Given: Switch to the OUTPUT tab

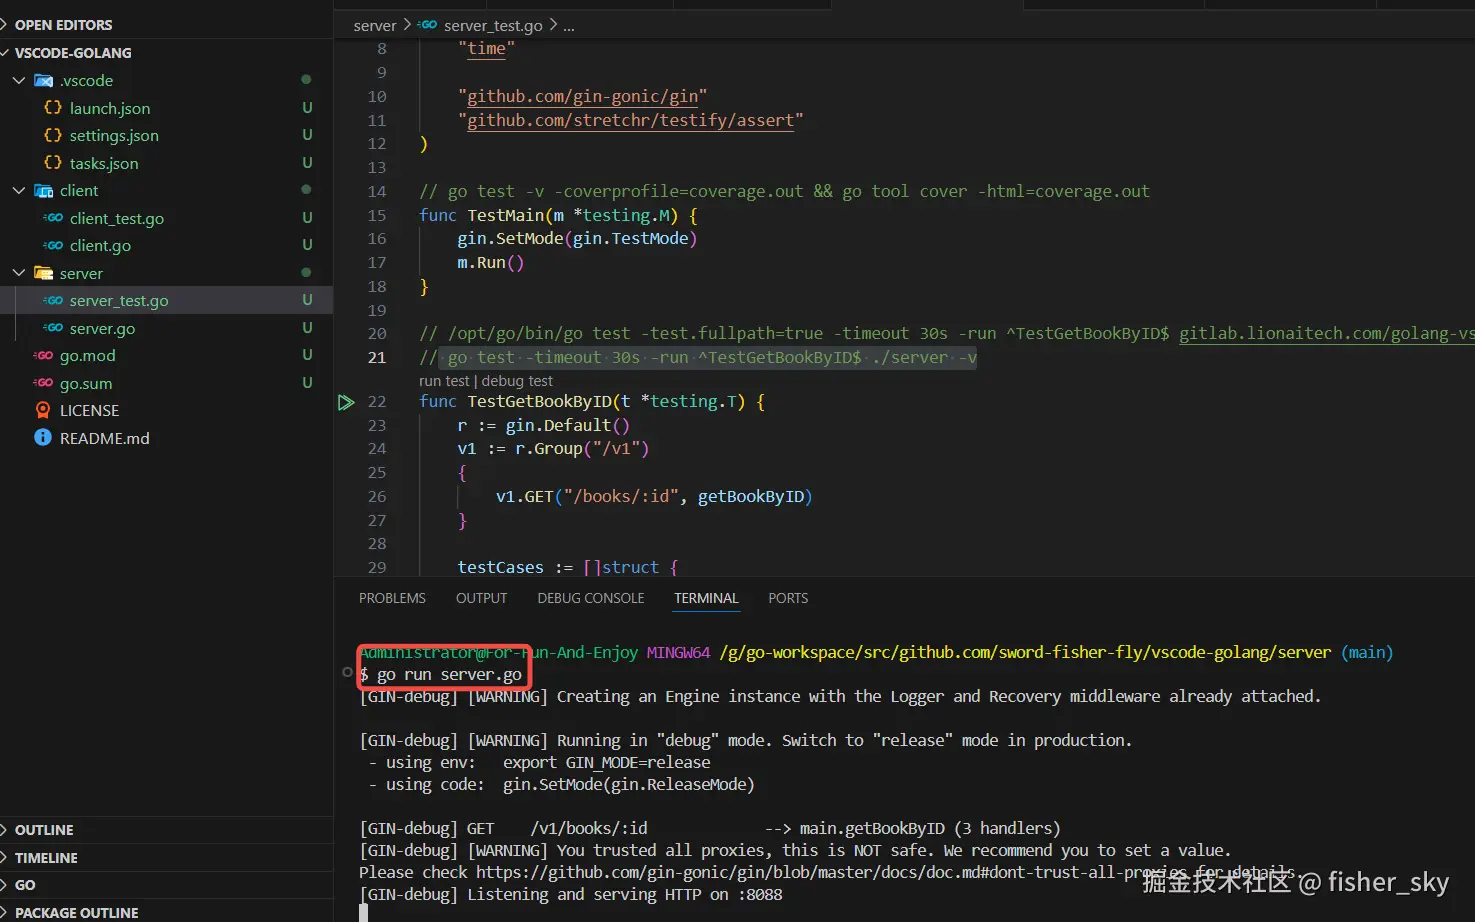Looking at the screenshot, I should coord(481,598).
